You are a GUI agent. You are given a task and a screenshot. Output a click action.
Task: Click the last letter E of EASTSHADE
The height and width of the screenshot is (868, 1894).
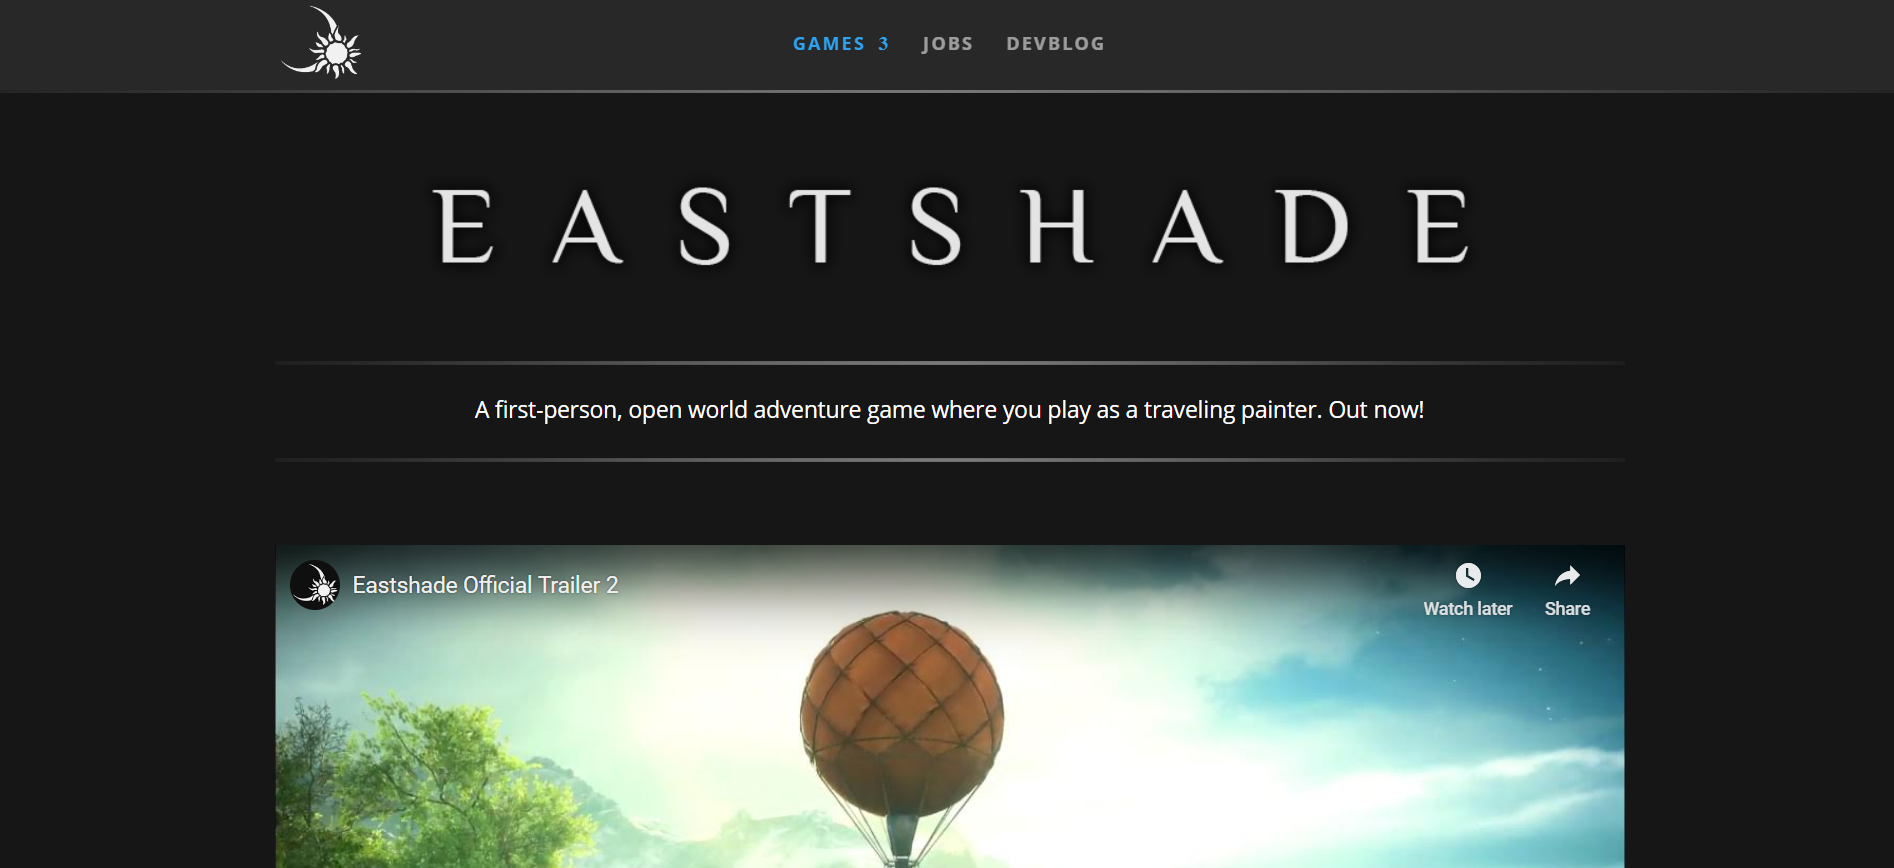[x=1441, y=227]
